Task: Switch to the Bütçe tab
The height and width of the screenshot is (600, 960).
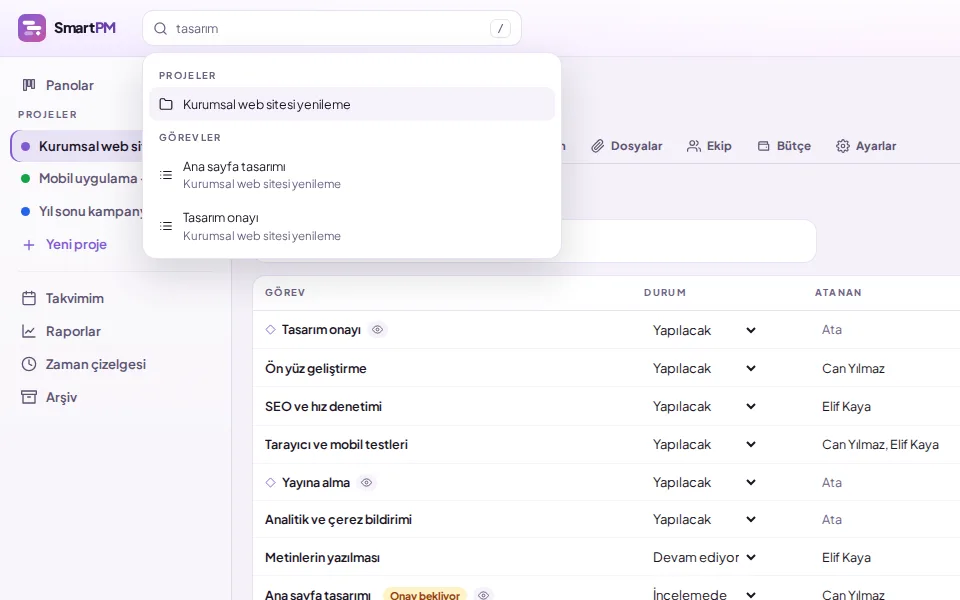Action: pos(784,146)
